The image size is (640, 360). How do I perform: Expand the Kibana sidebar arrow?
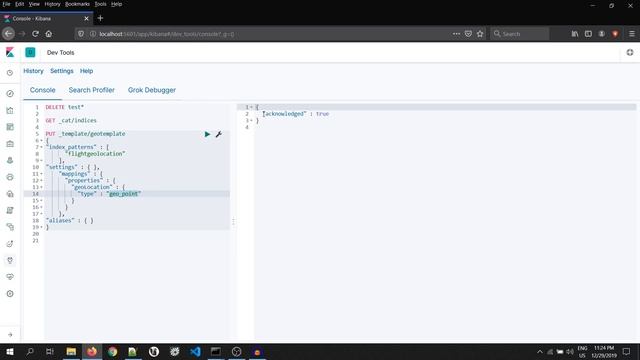(x=10, y=335)
